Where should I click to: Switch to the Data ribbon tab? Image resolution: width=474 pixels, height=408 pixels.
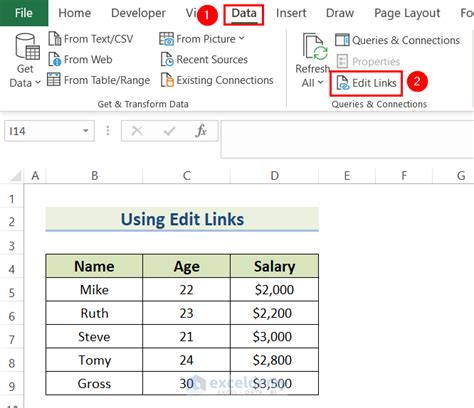pyautogui.click(x=244, y=14)
